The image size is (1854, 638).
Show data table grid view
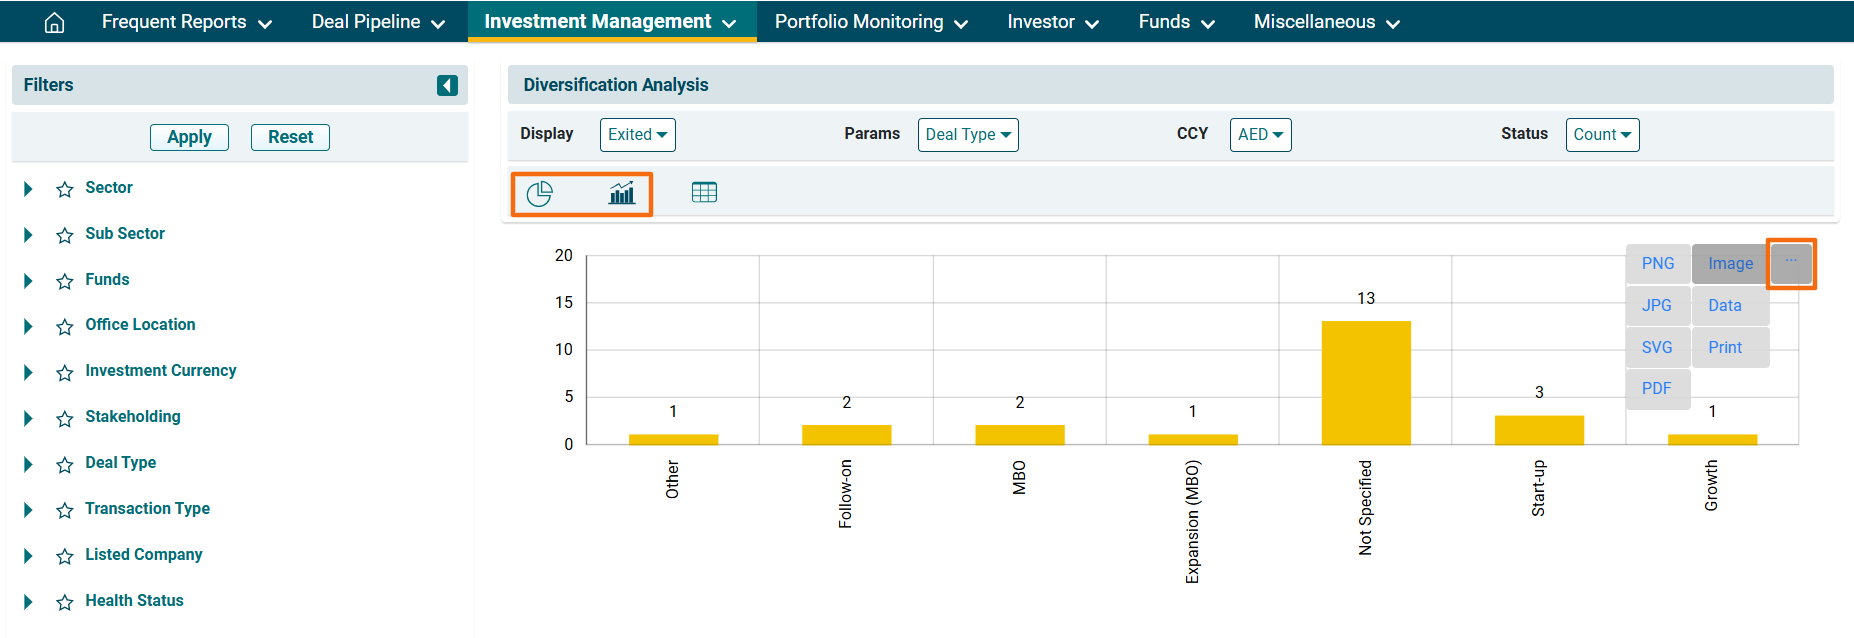tap(704, 192)
